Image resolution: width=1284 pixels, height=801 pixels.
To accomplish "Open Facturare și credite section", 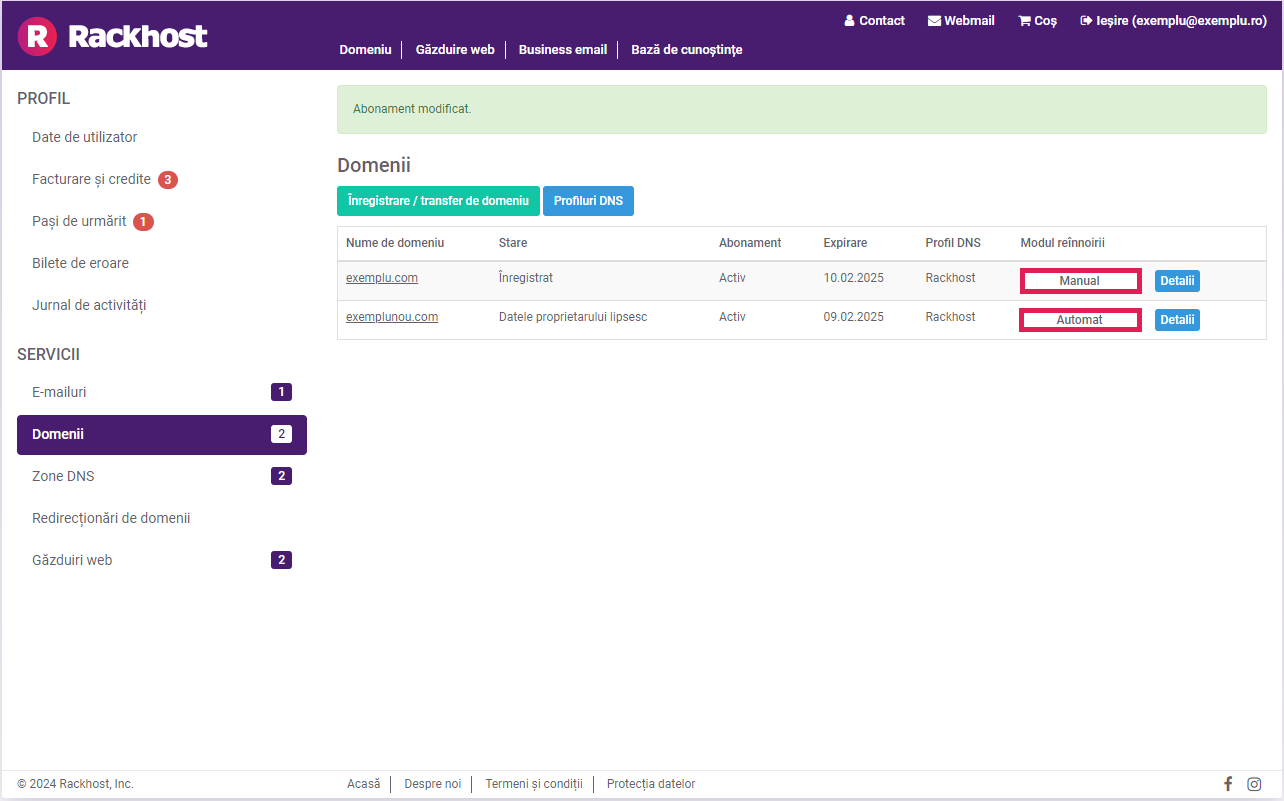I will tap(91, 179).
